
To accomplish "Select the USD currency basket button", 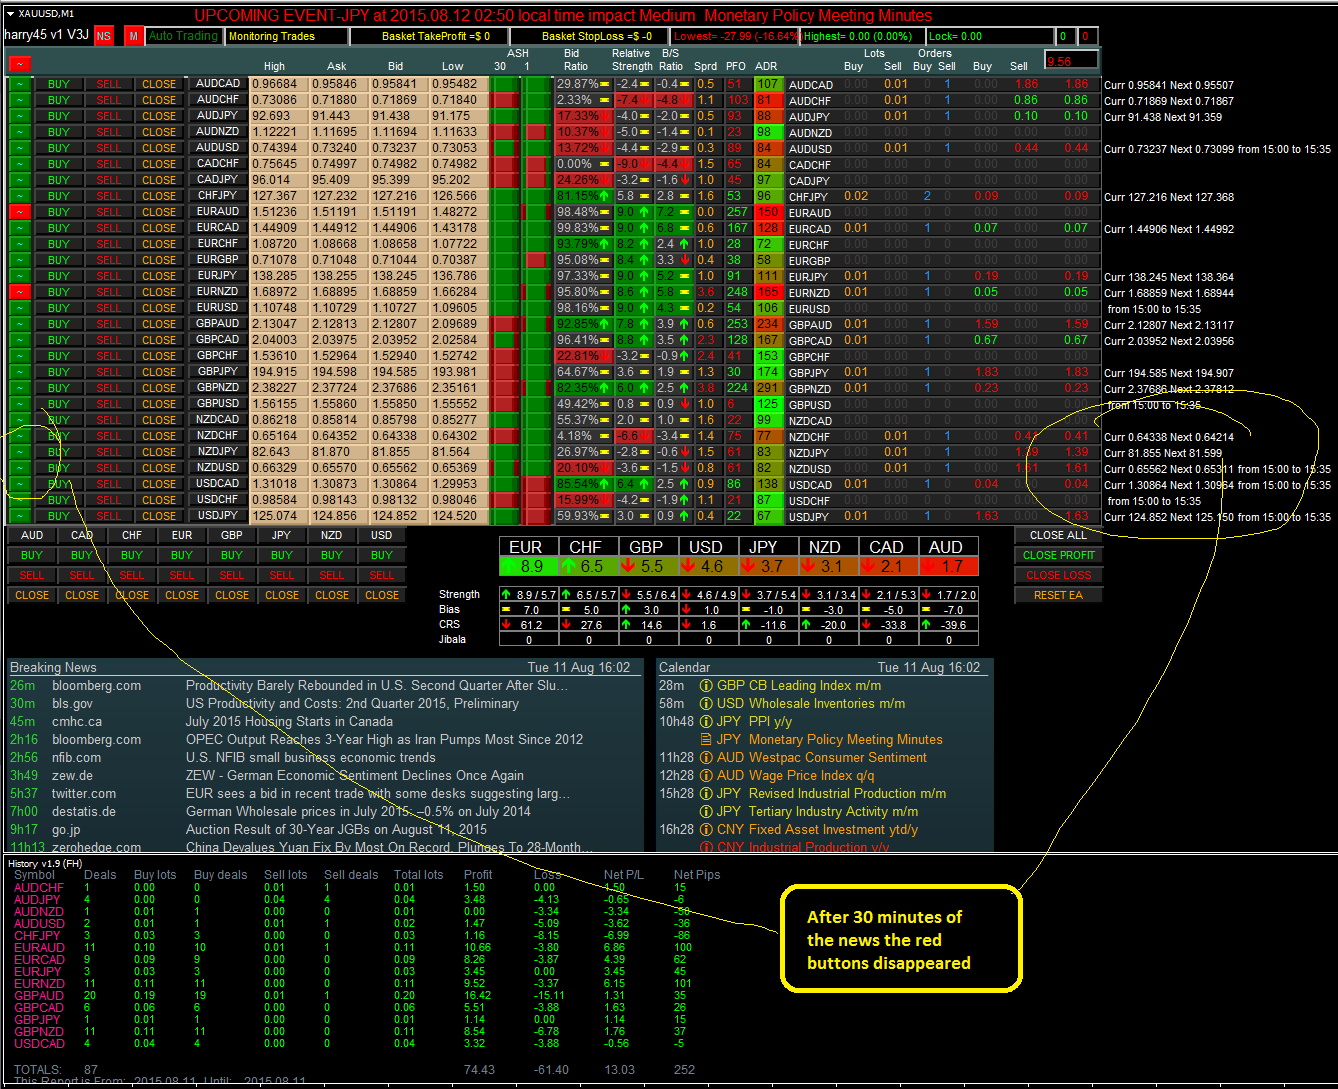I will [382, 535].
